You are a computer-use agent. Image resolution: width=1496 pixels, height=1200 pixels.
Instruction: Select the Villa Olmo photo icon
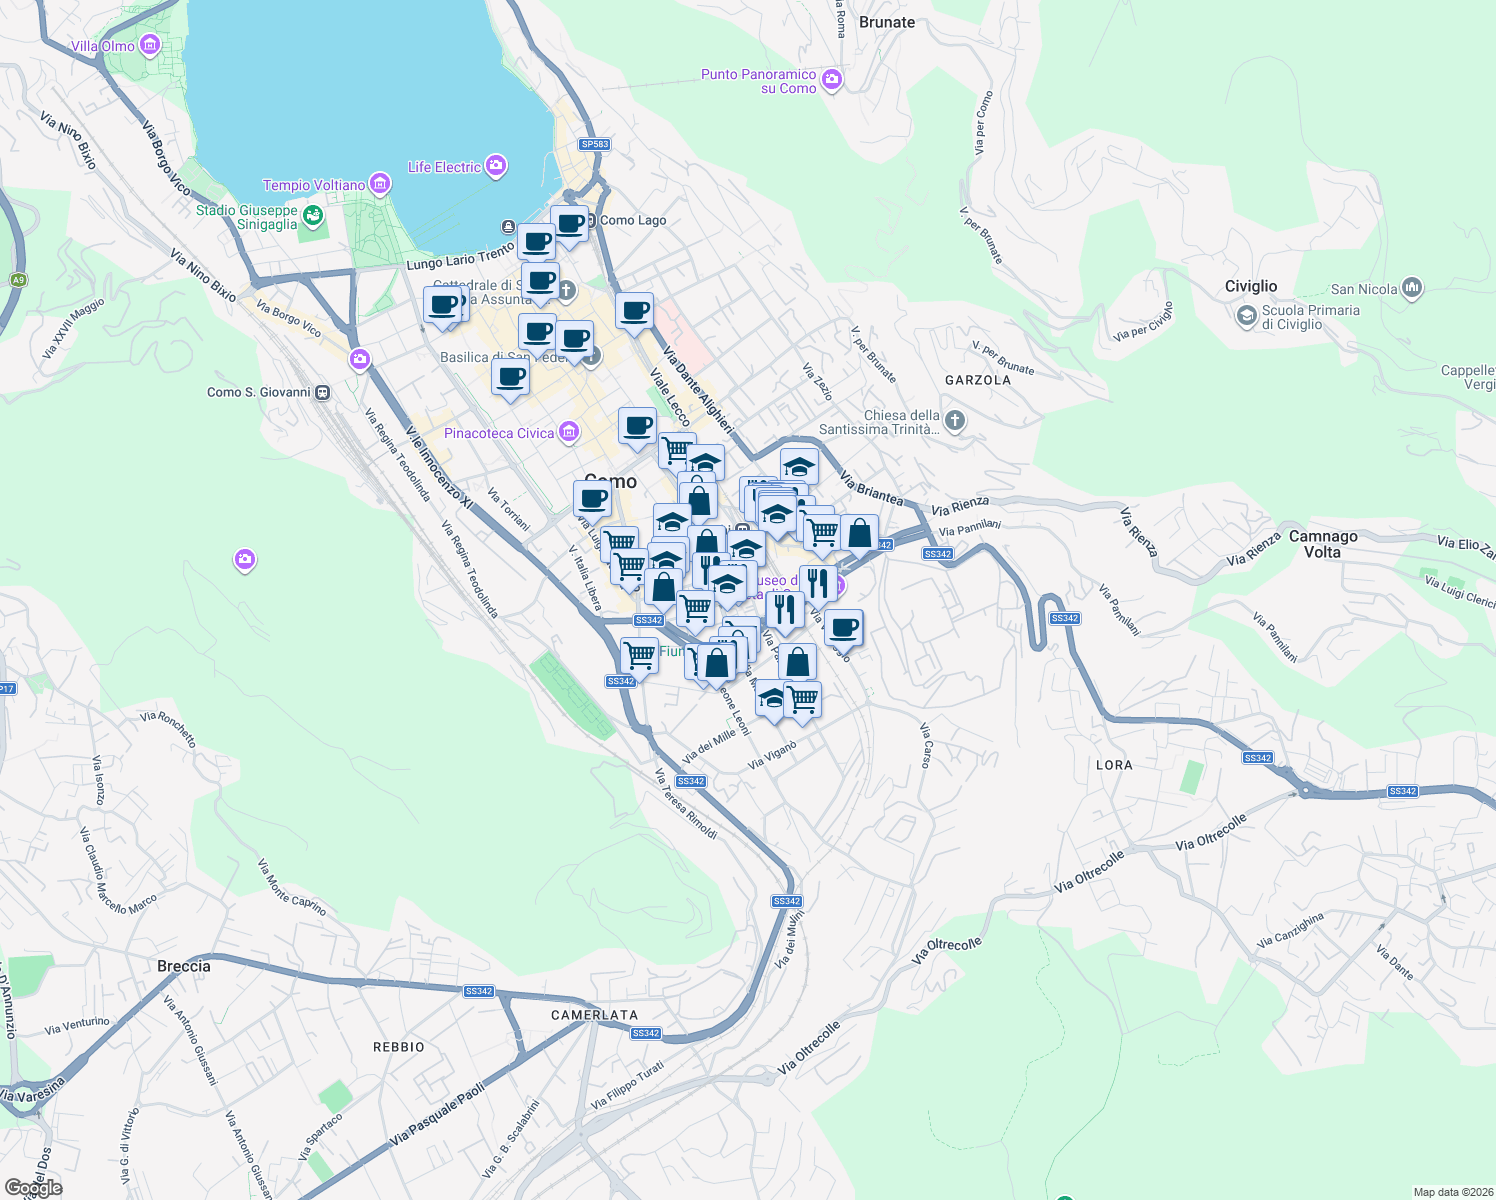[x=149, y=44]
